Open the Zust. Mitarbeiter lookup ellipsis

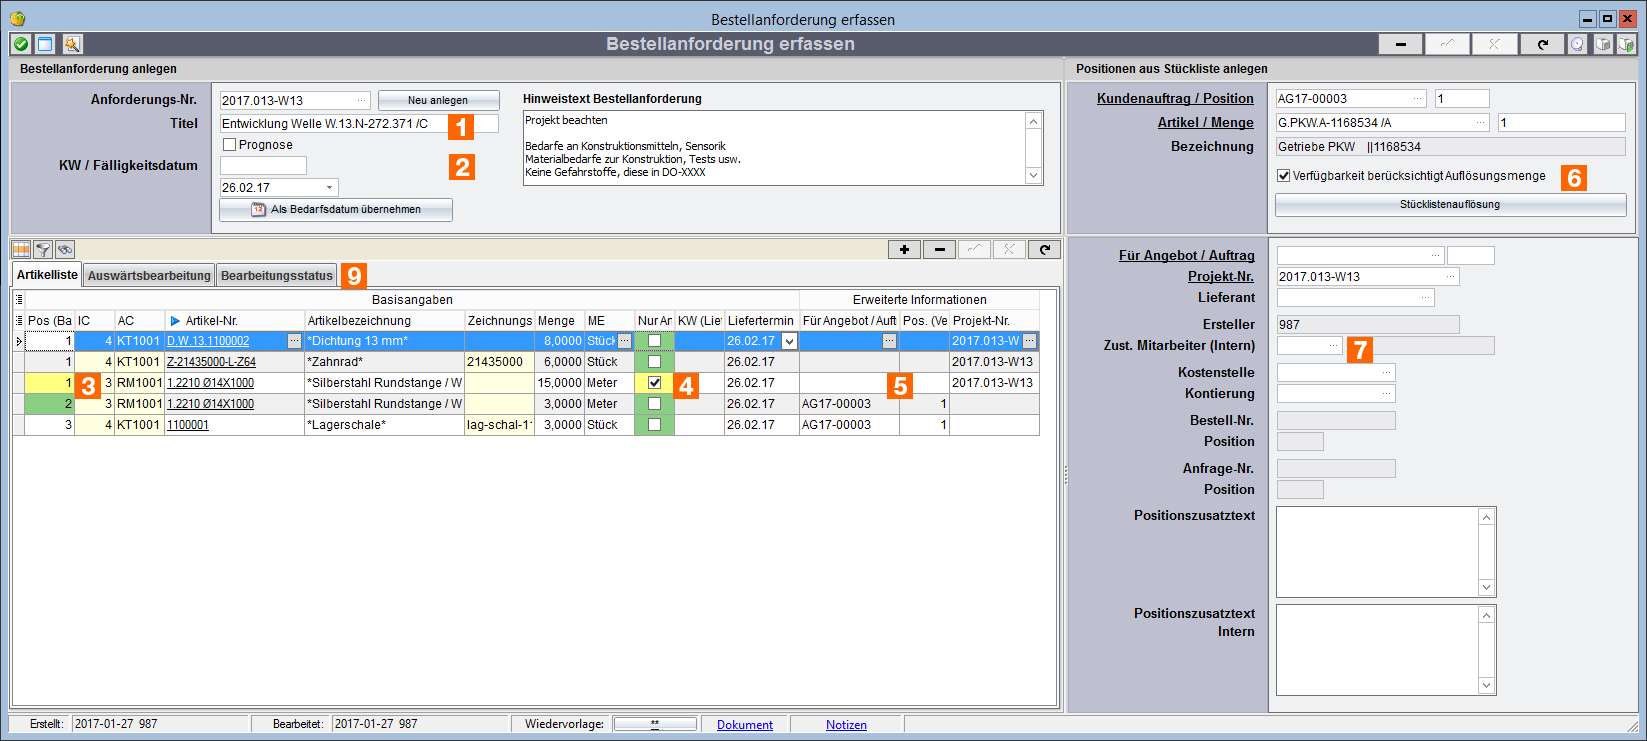click(x=1333, y=346)
